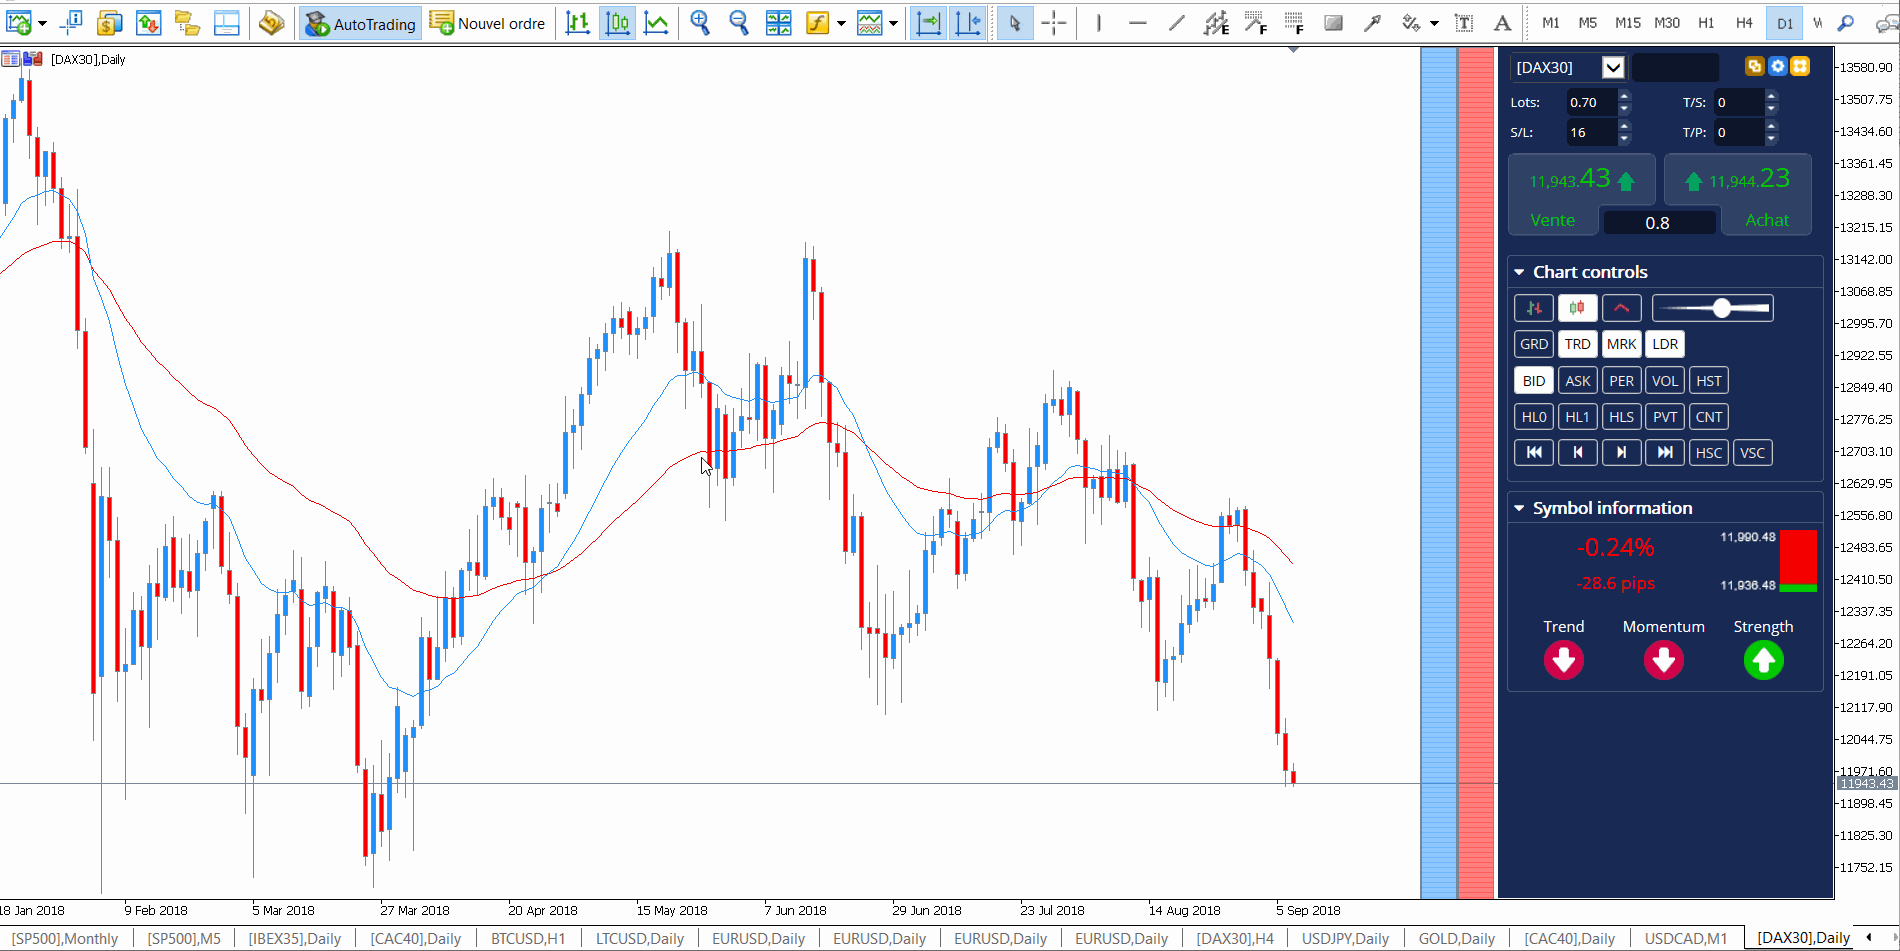Viewport: 1900px width, 951px height.
Task: Draw a horizontal line tool
Action: pyautogui.click(x=1137, y=22)
